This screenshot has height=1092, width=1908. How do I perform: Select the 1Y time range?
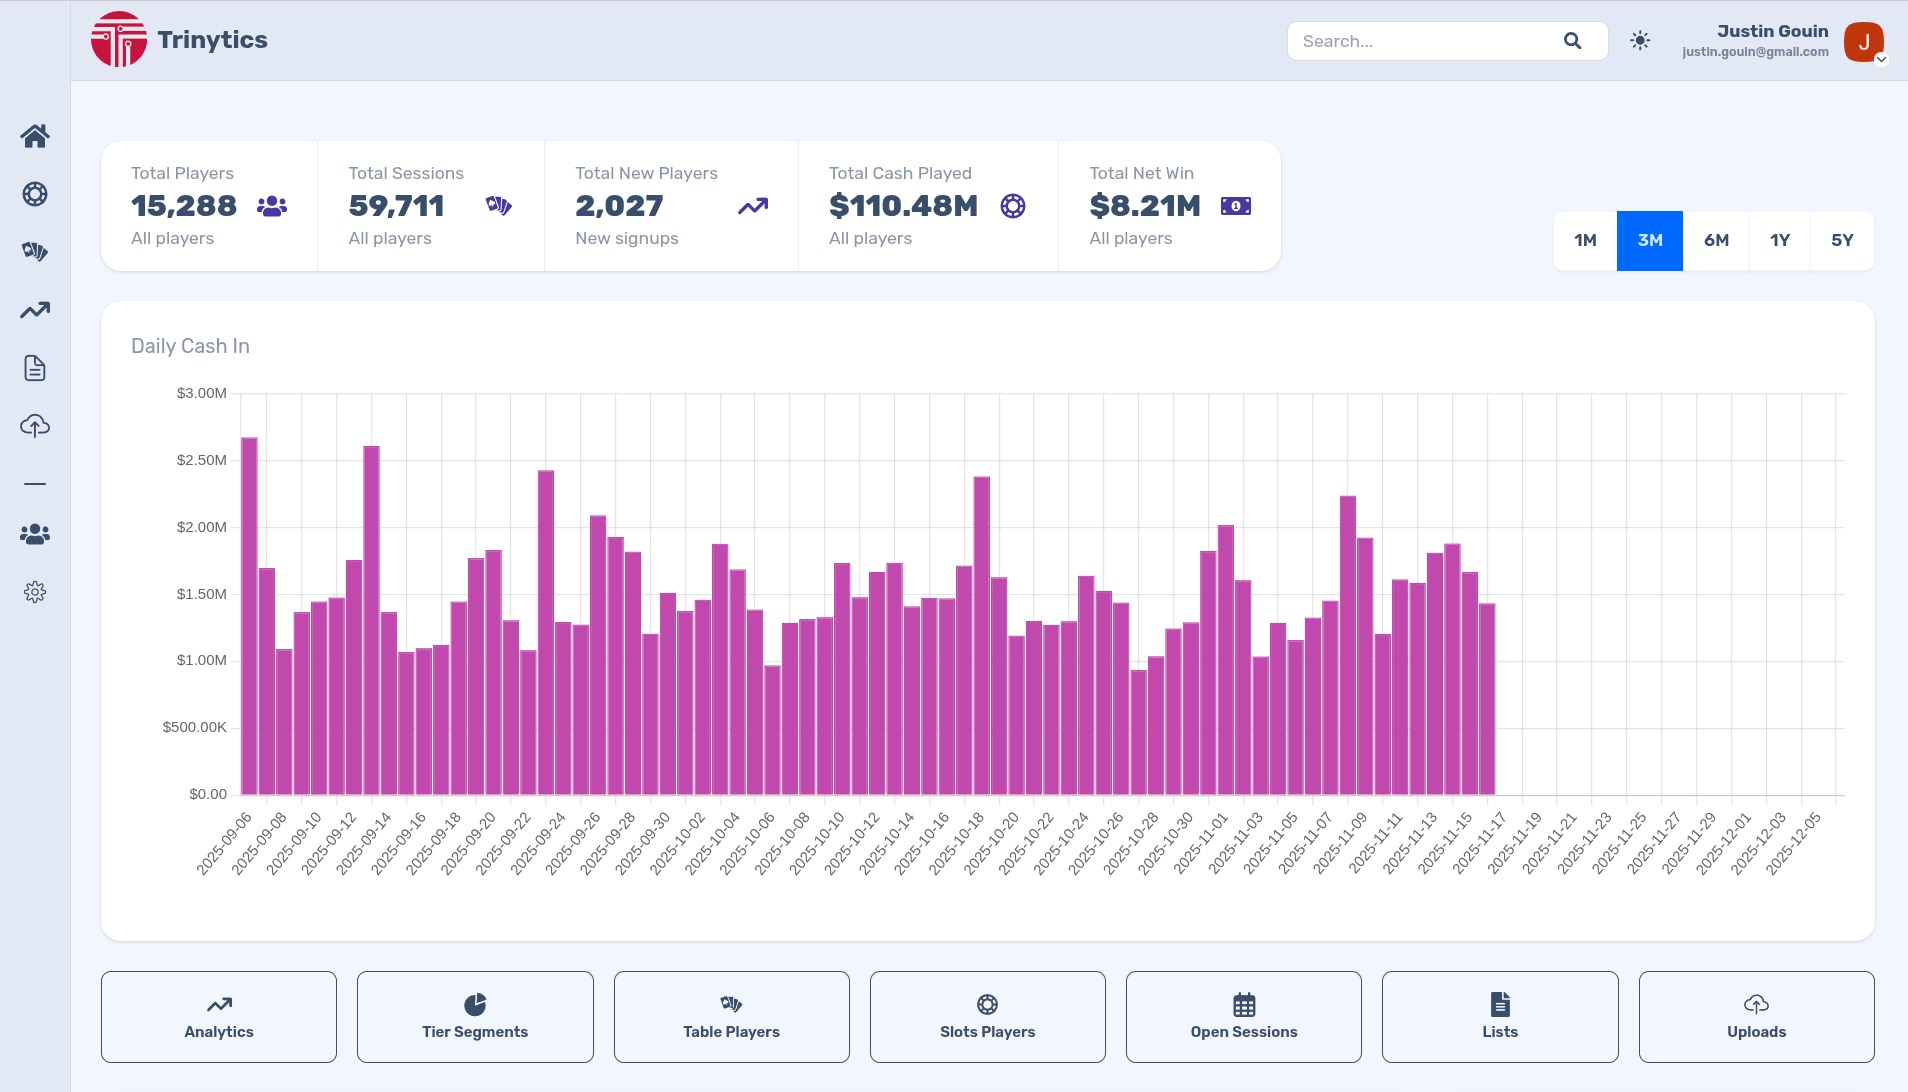[x=1780, y=241]
